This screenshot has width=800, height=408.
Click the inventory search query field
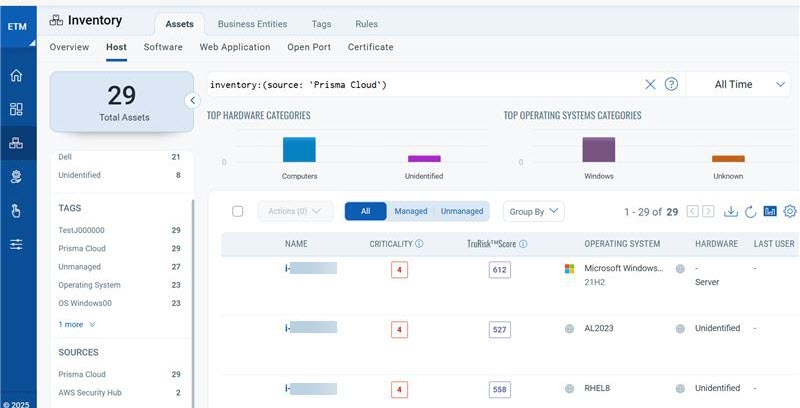420,85
